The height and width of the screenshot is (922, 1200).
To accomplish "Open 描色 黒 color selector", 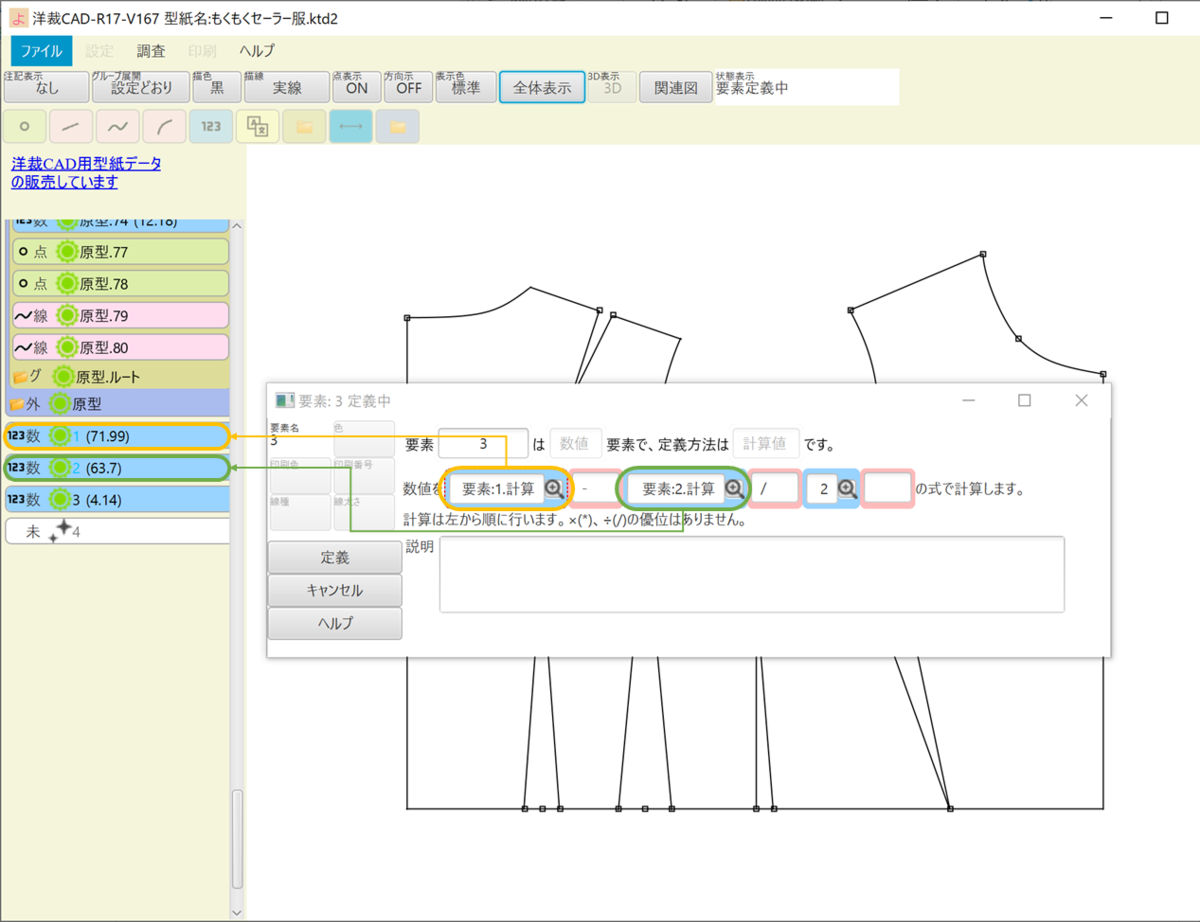I will [216, 86].
